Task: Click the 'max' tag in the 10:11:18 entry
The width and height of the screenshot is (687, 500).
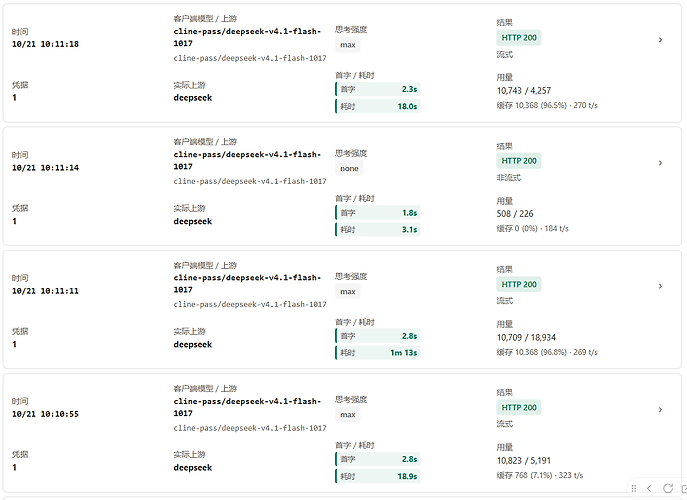Action: [x=348, y=45]
